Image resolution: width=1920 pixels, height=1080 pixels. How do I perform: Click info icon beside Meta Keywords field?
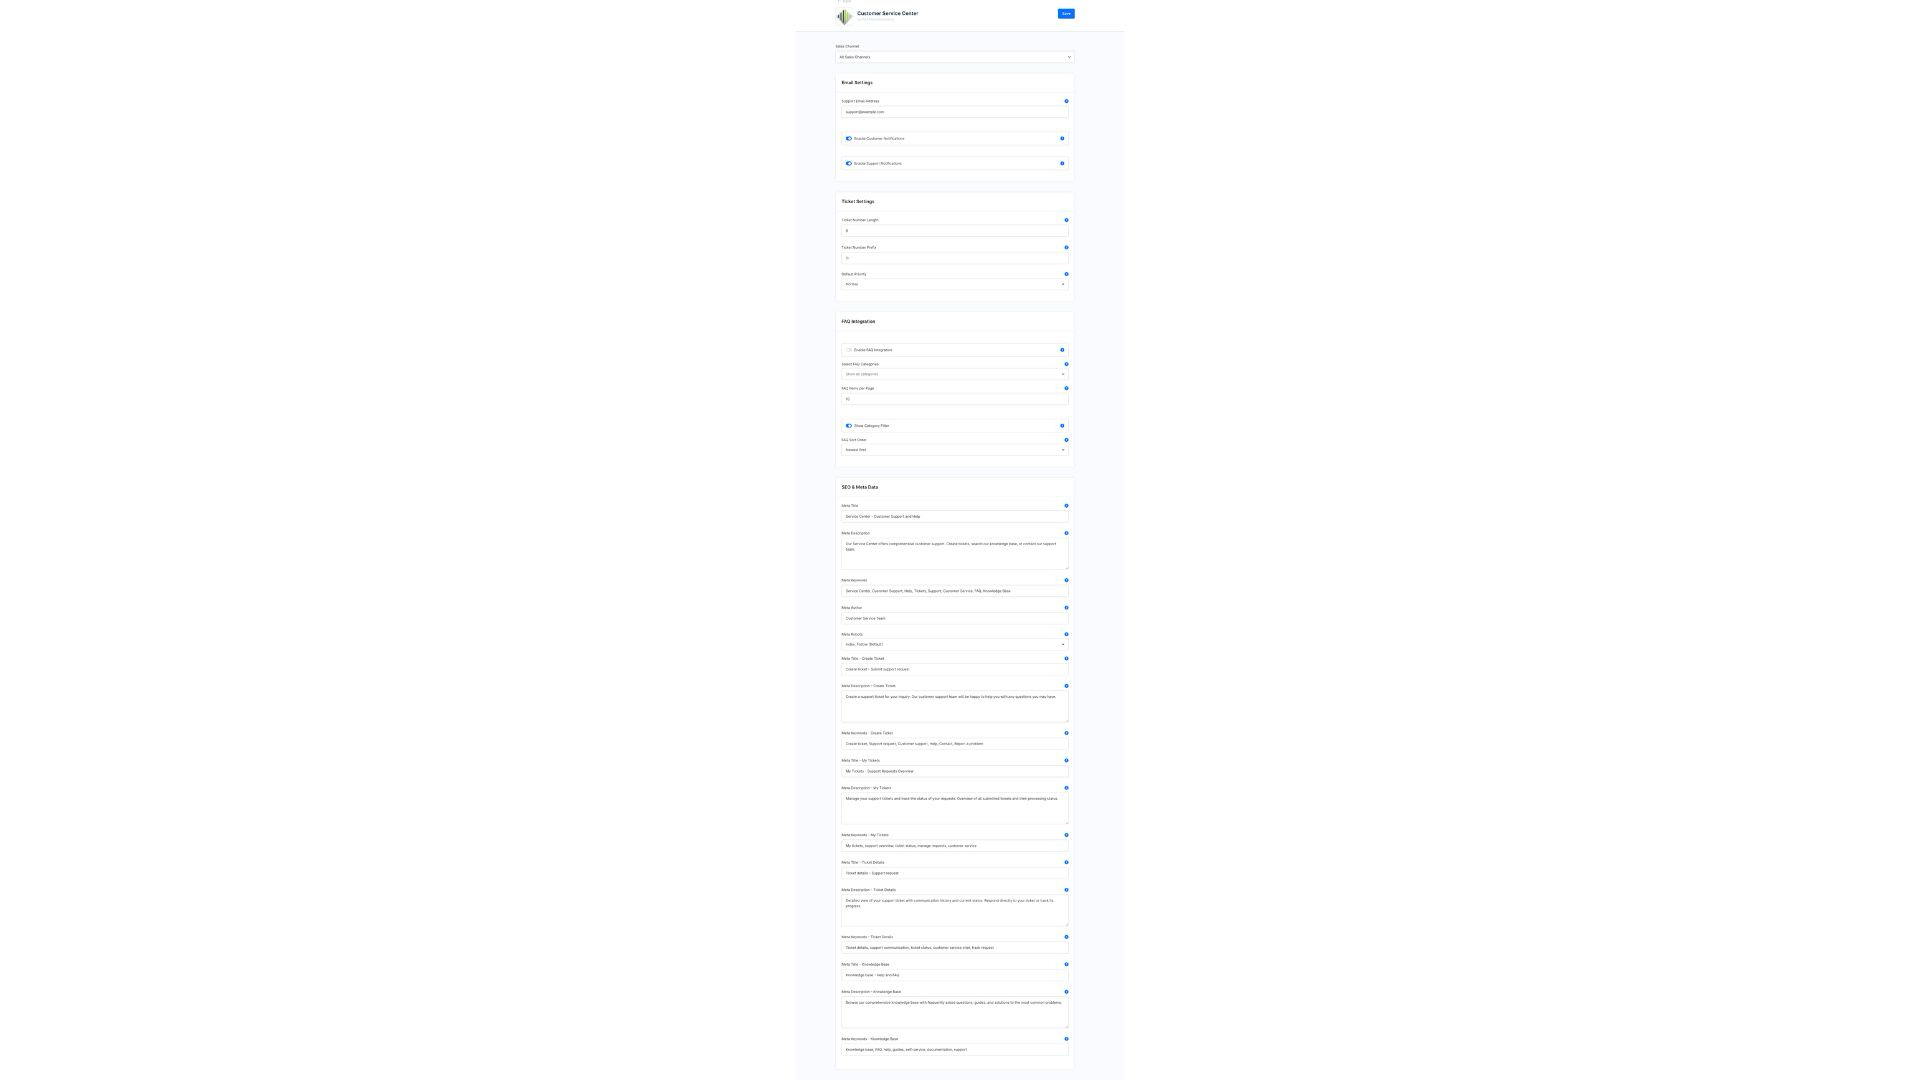1066,580
